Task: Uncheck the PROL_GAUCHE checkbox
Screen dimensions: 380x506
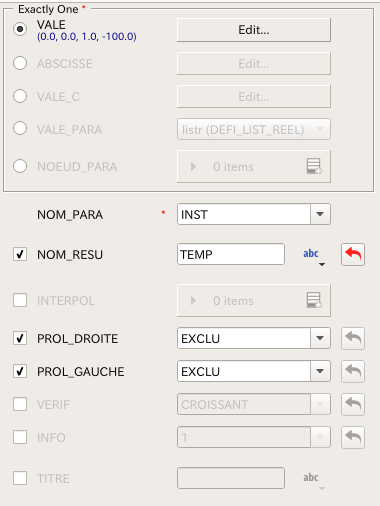Action: [20, 371]
